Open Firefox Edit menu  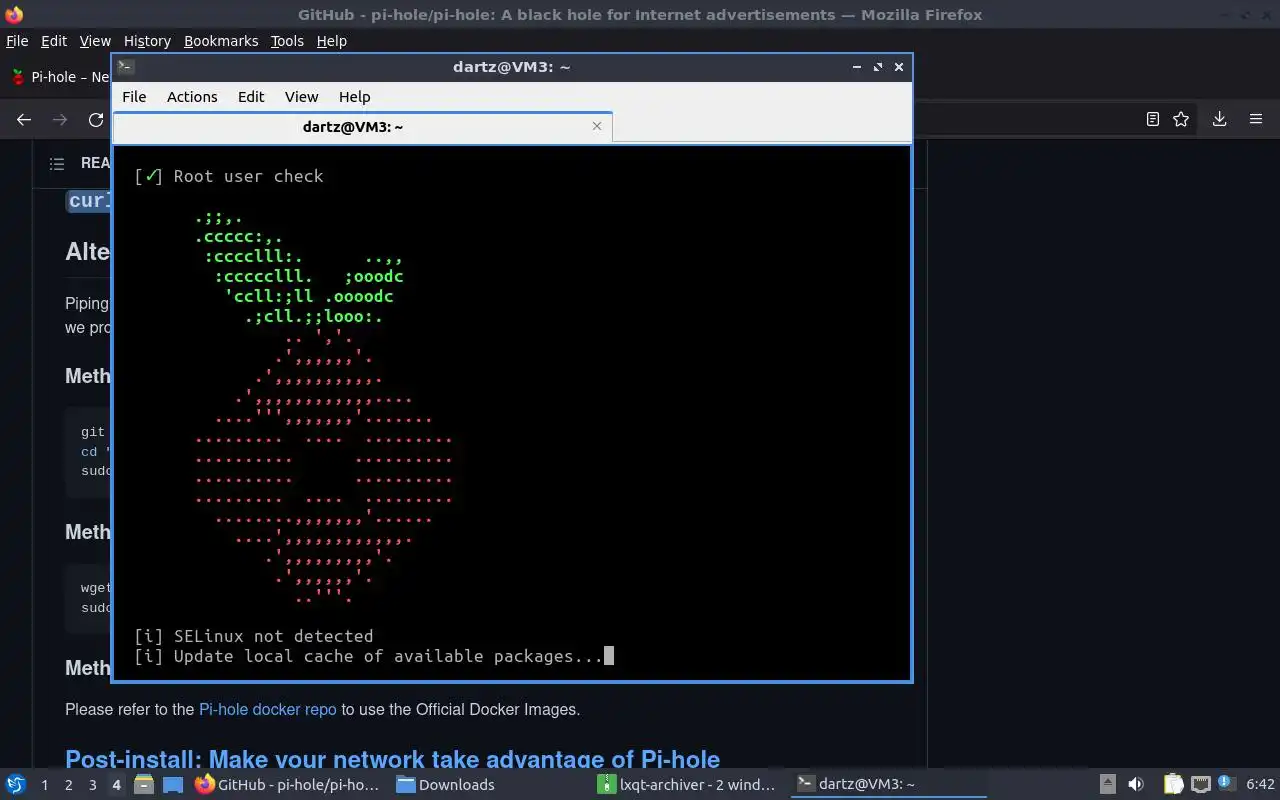click(x=54, y=41)
